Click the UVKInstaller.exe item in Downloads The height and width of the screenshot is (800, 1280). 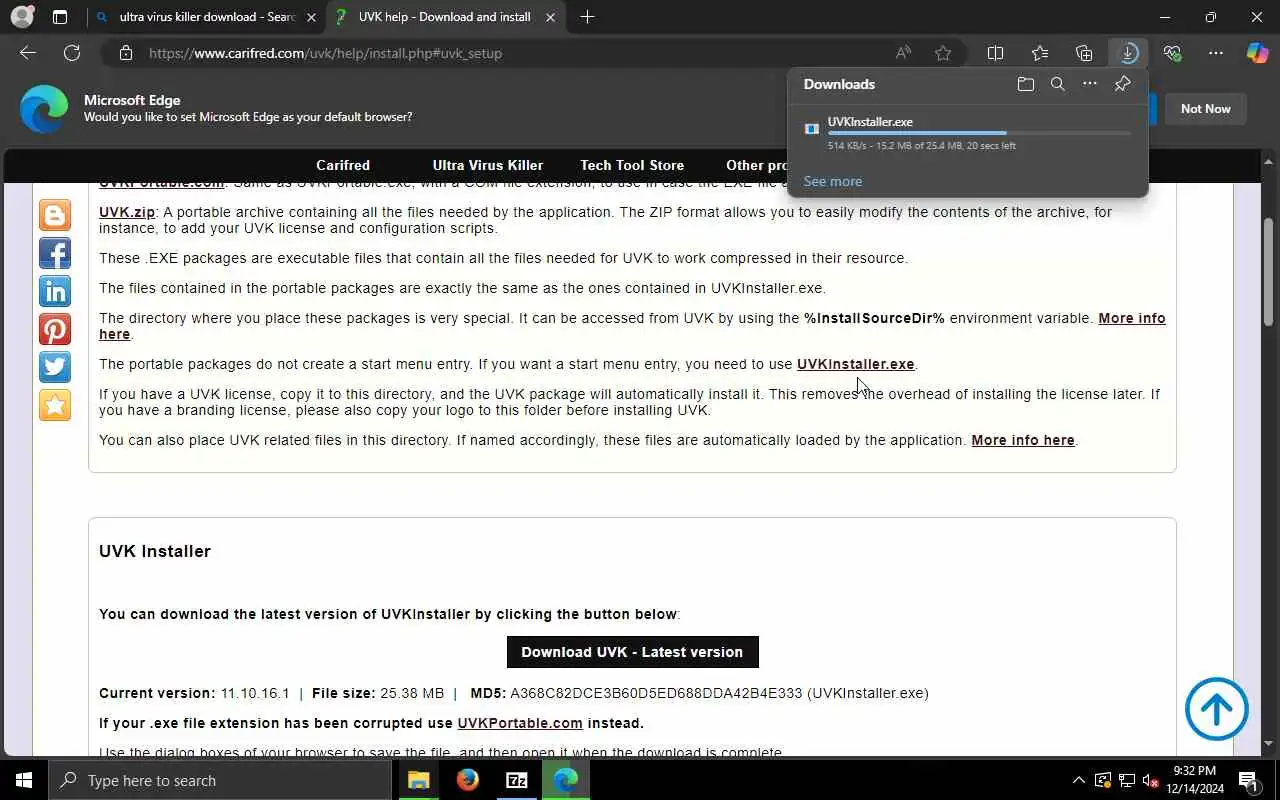pyautogui.click(x=968, y=133)
